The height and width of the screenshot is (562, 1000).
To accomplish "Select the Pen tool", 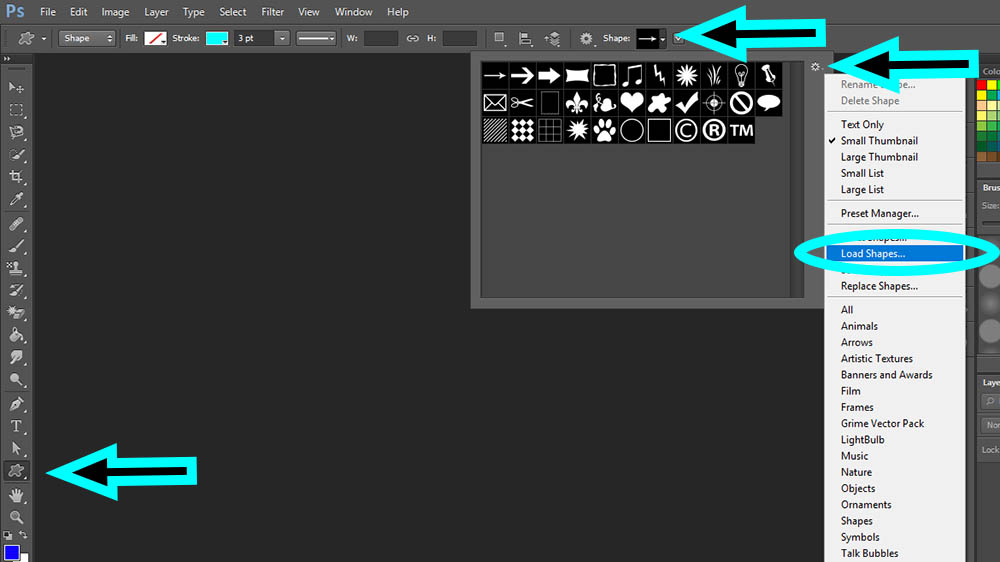I will pos(16,404).
